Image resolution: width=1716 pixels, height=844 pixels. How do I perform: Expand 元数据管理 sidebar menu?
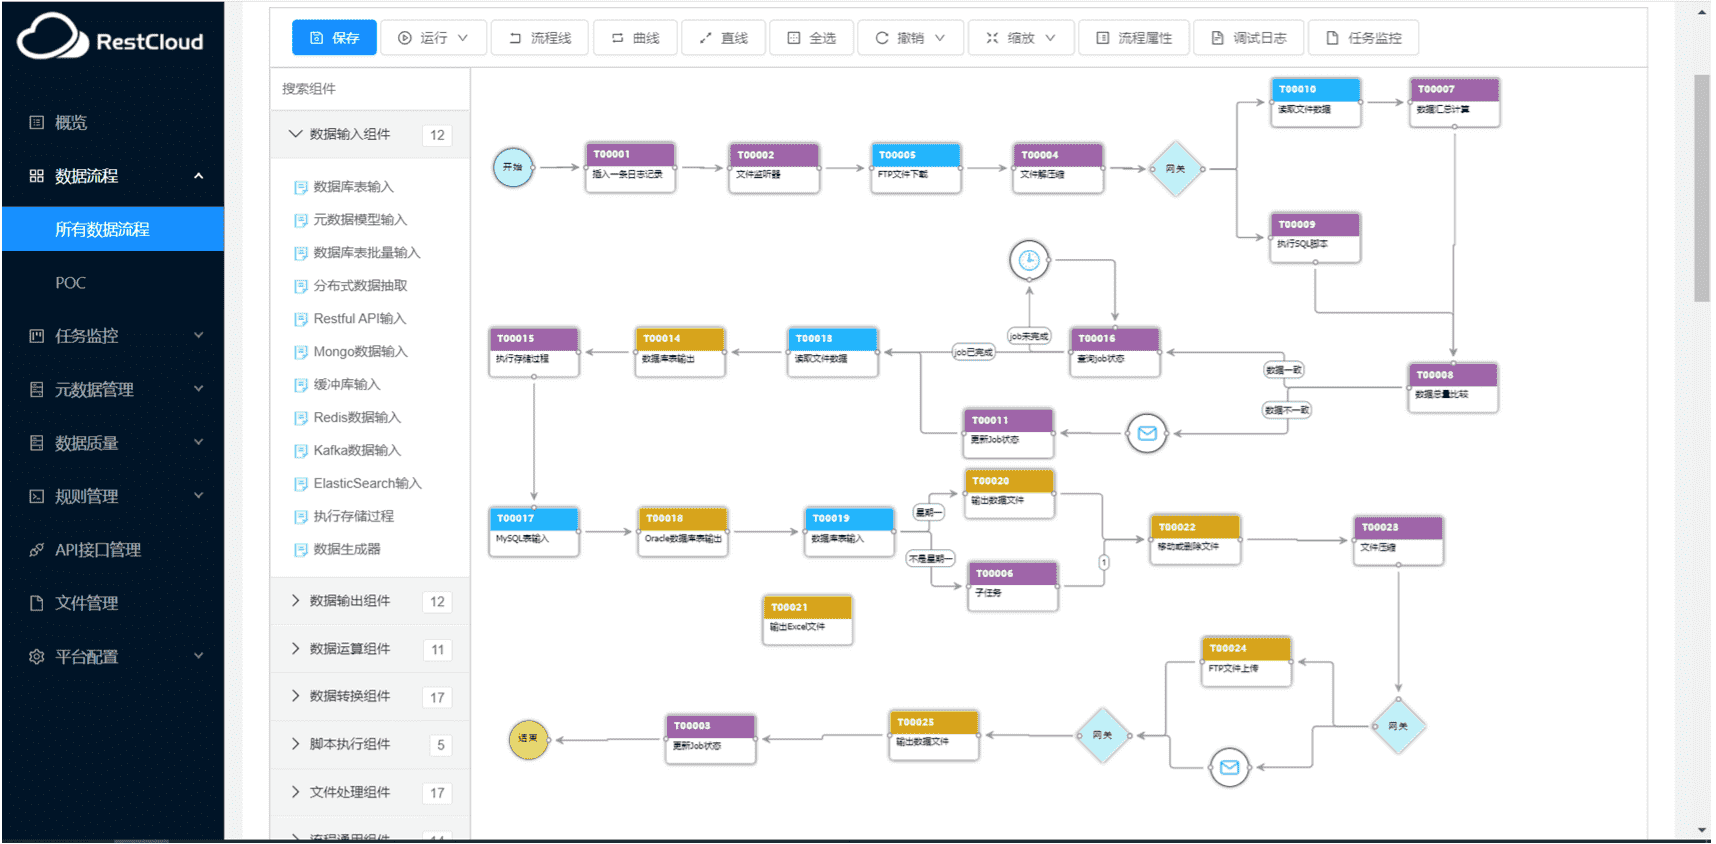point(113,390)
